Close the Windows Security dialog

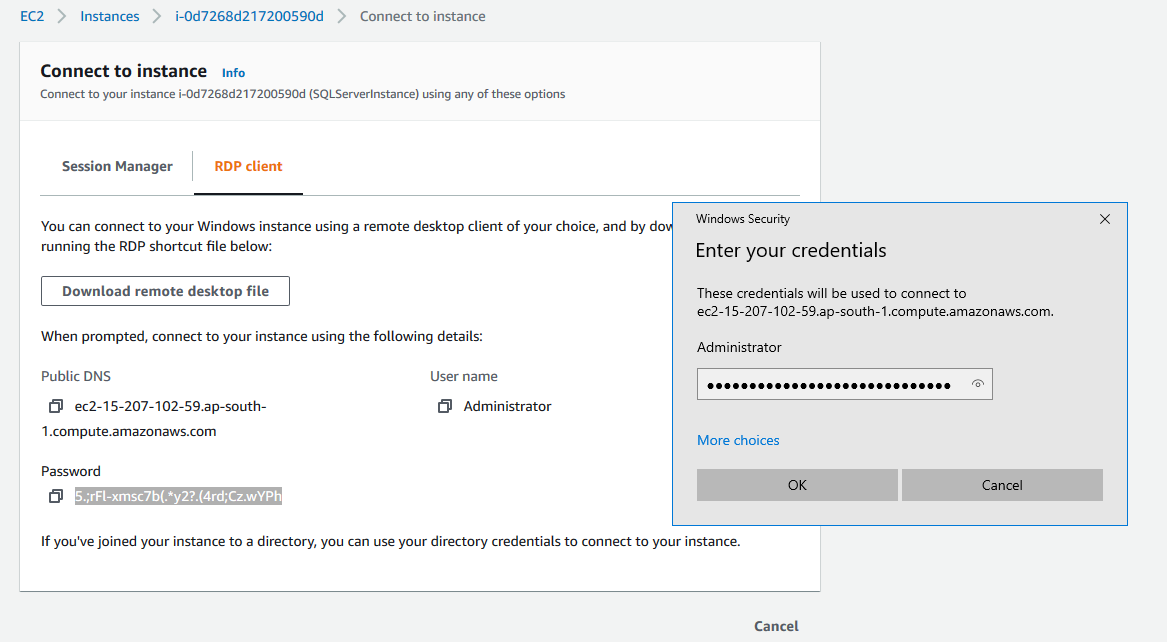point(1104,219)
